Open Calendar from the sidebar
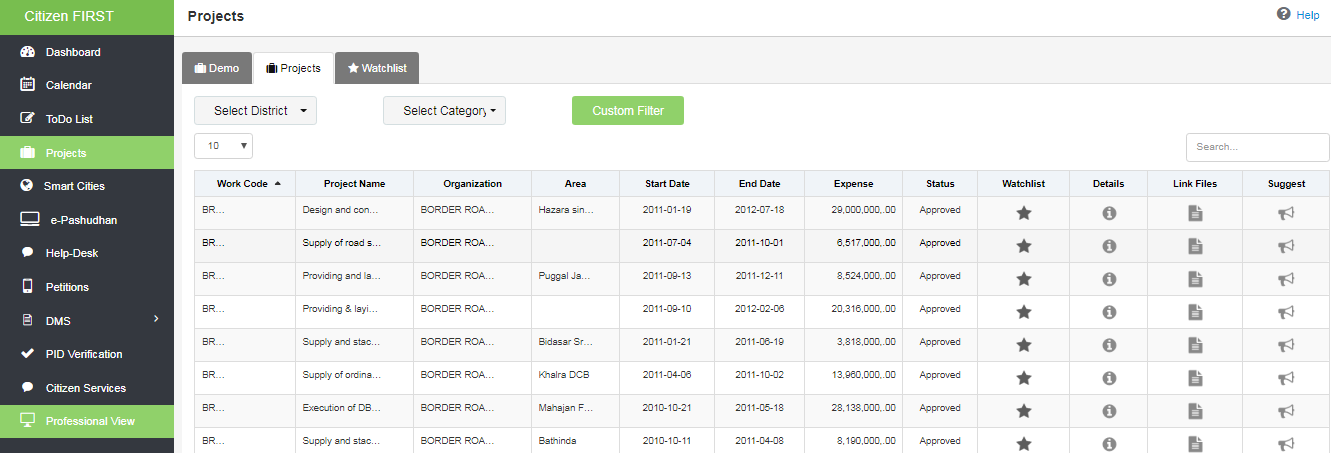The image size is (1331, 453). tap(68, 85)
